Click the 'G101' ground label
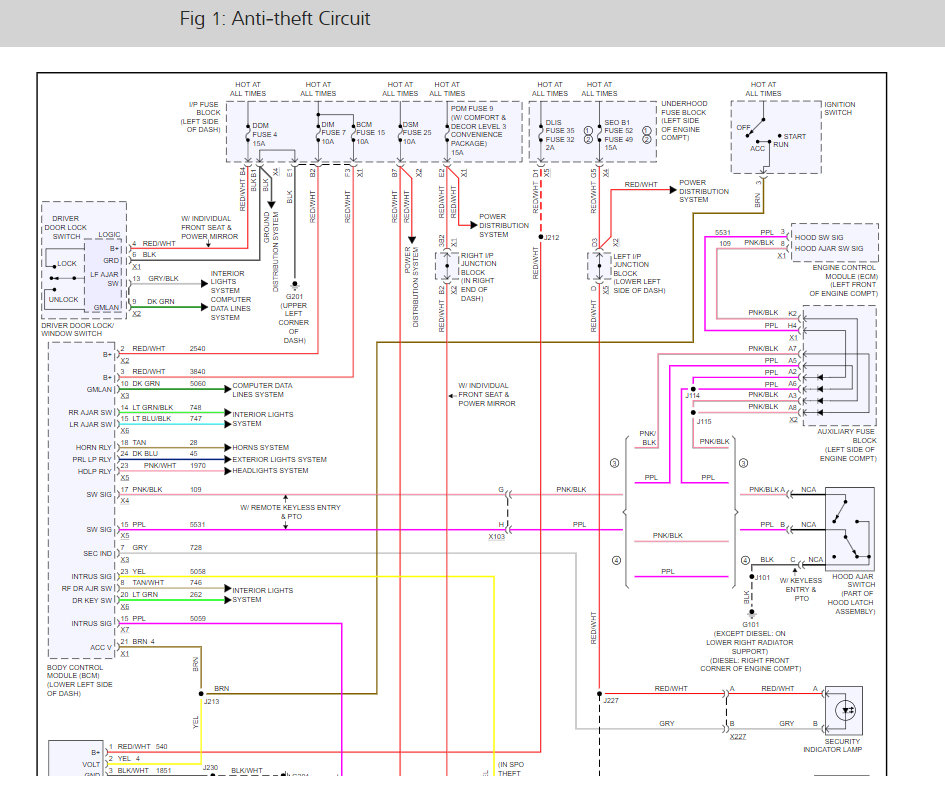Screen dimensions: 945x807 [751, 624]
